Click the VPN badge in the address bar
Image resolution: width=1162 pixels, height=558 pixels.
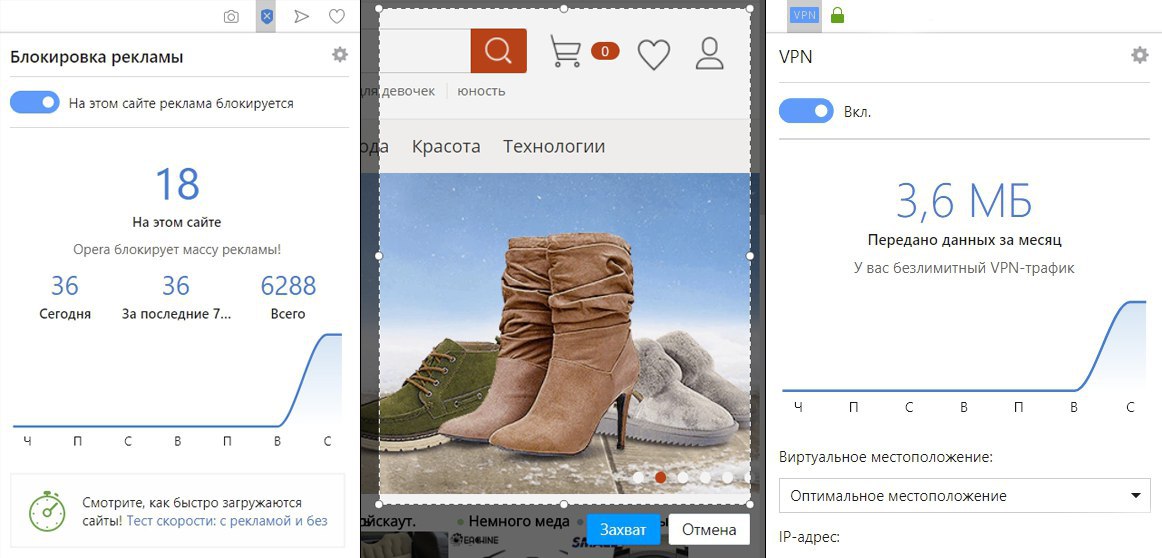(x=805, y=15)
